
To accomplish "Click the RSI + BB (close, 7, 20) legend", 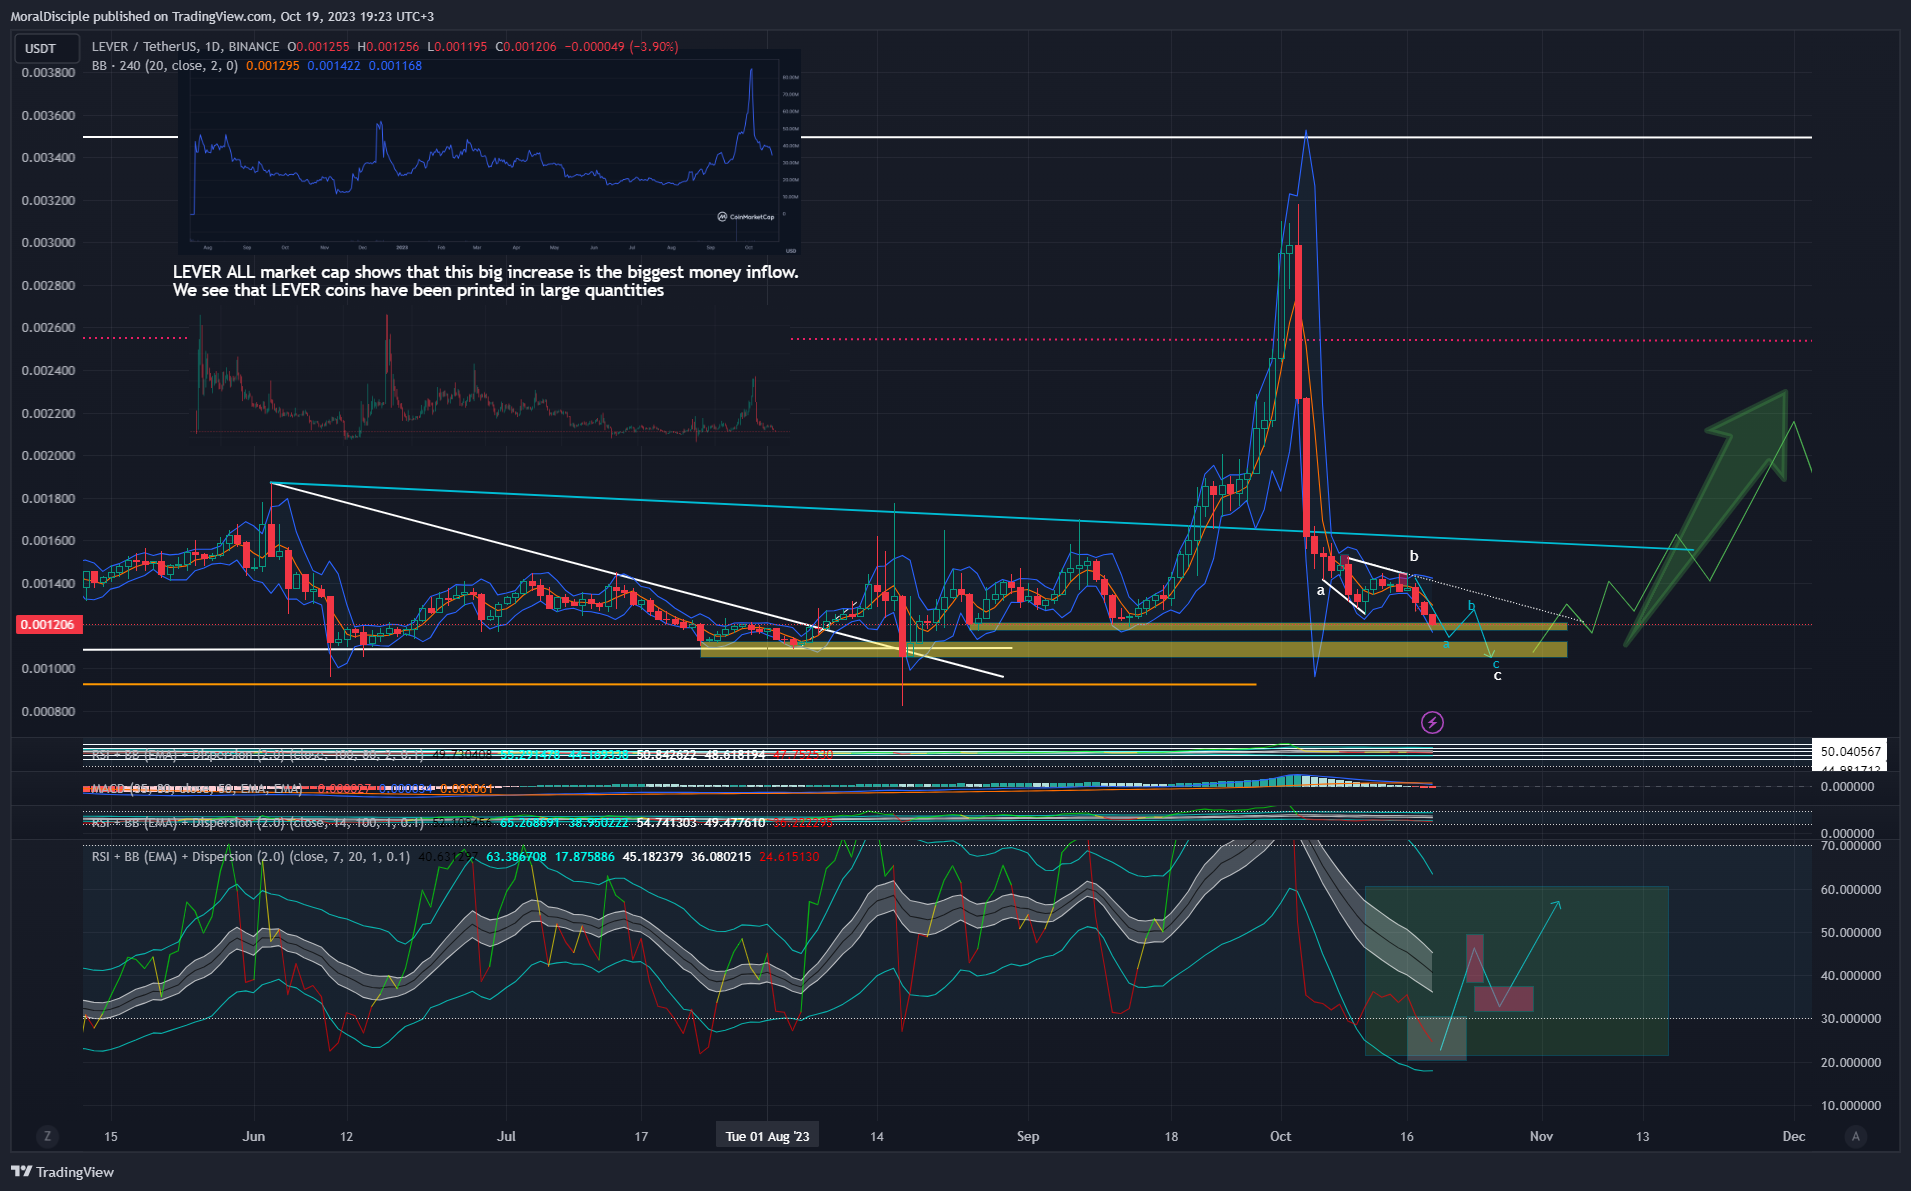I will pyautogui.click(x=250, y=857).
